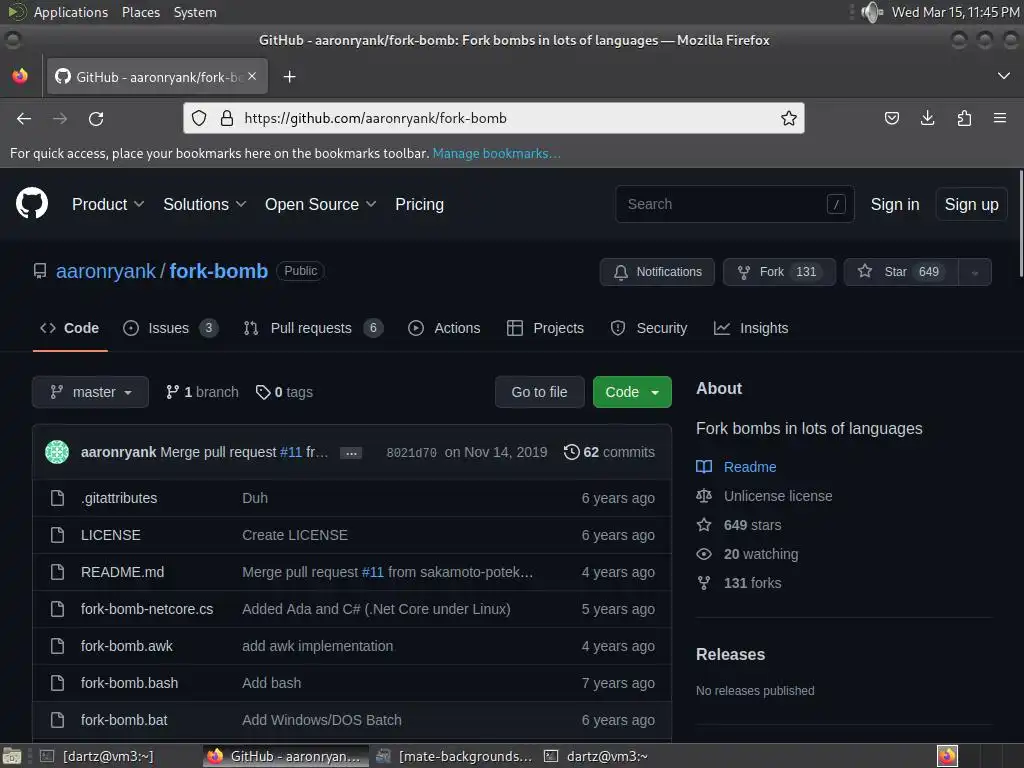This screenshot has height=768, width=1024.
Task: Click the fork icon beside 131 forks
Action: [x=704, y=583]
